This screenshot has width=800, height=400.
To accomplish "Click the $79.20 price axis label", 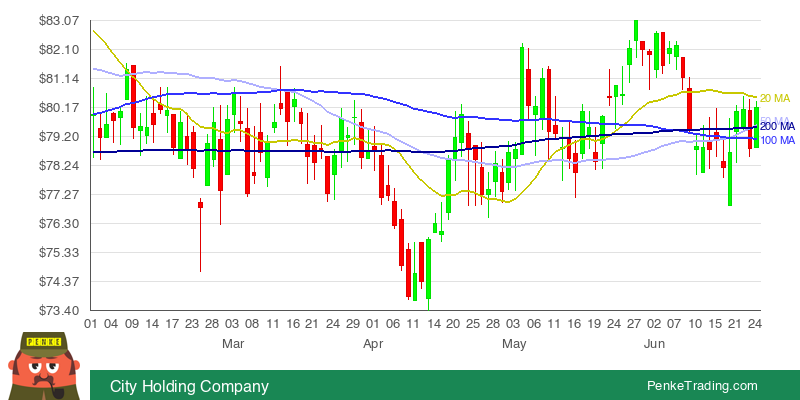I will [59, 137].
